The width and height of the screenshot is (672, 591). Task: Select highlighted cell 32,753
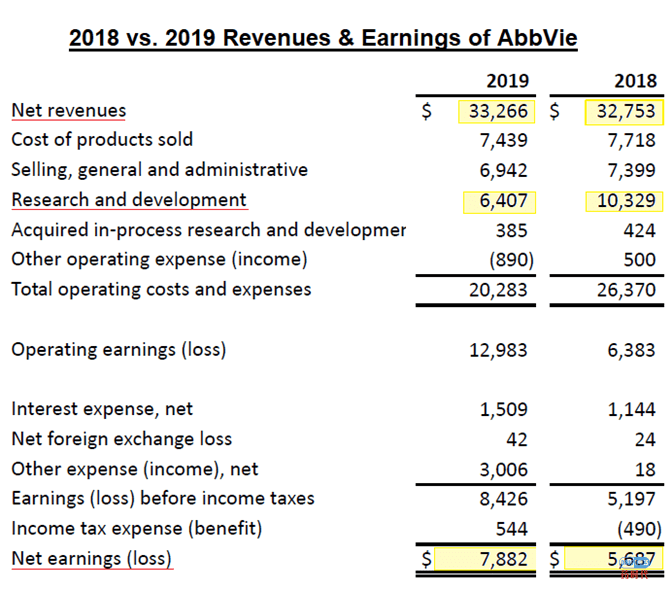(x=624, y=111)
